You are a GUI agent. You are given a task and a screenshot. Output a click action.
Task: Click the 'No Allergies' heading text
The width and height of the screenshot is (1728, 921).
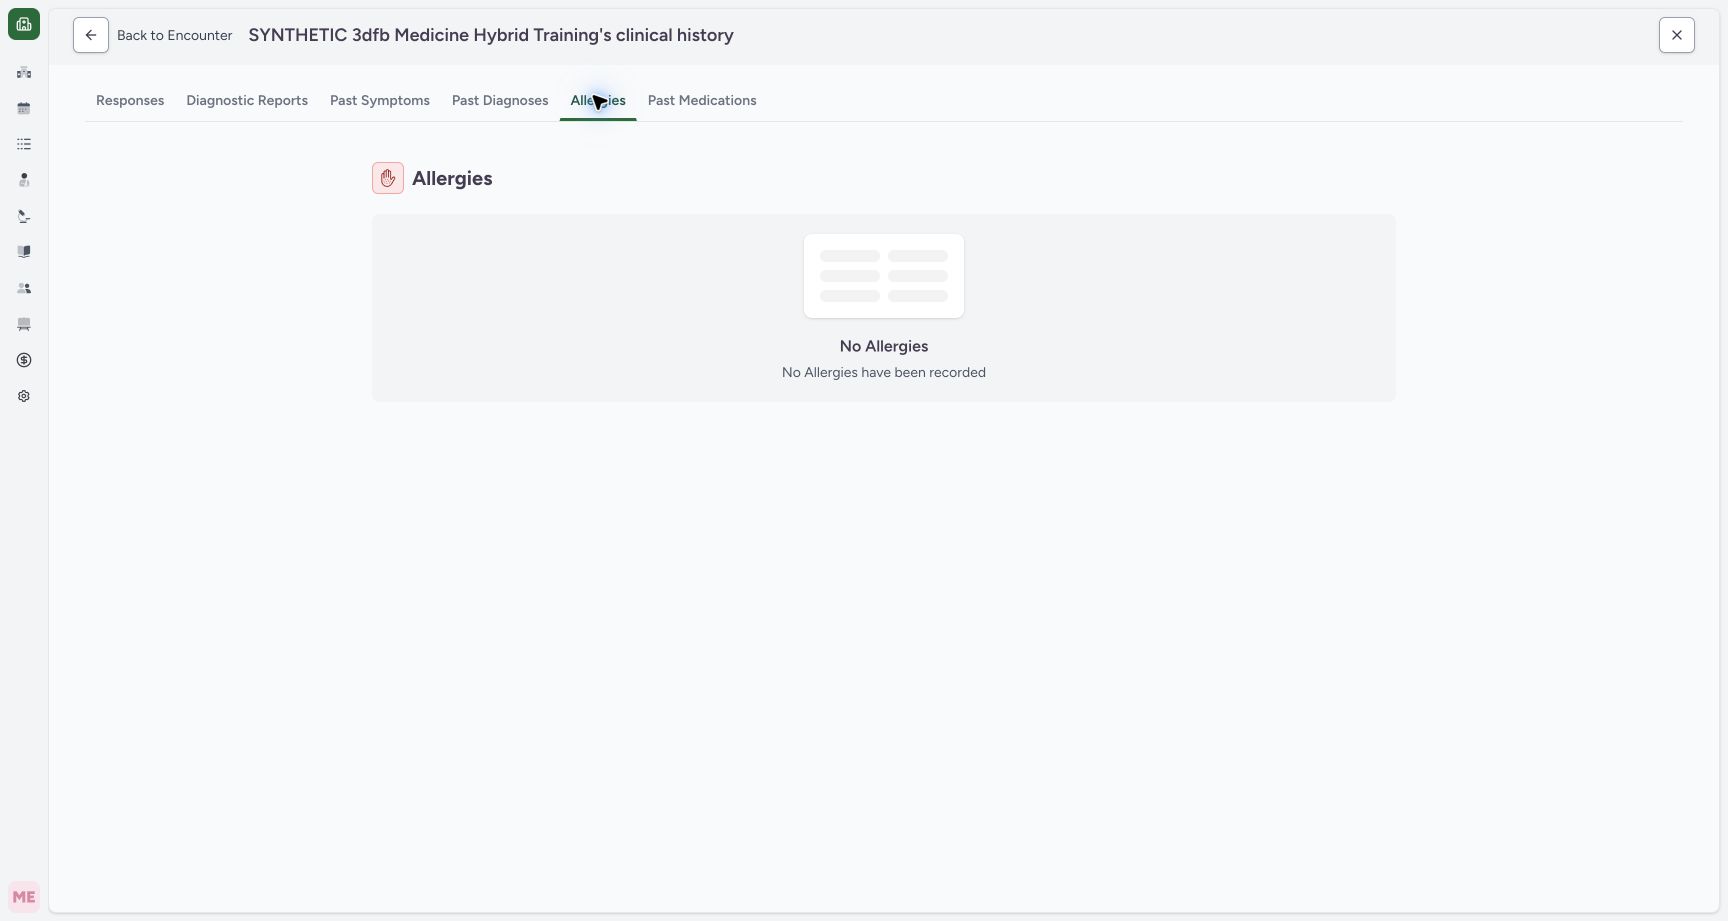click(x=884, y=346)
